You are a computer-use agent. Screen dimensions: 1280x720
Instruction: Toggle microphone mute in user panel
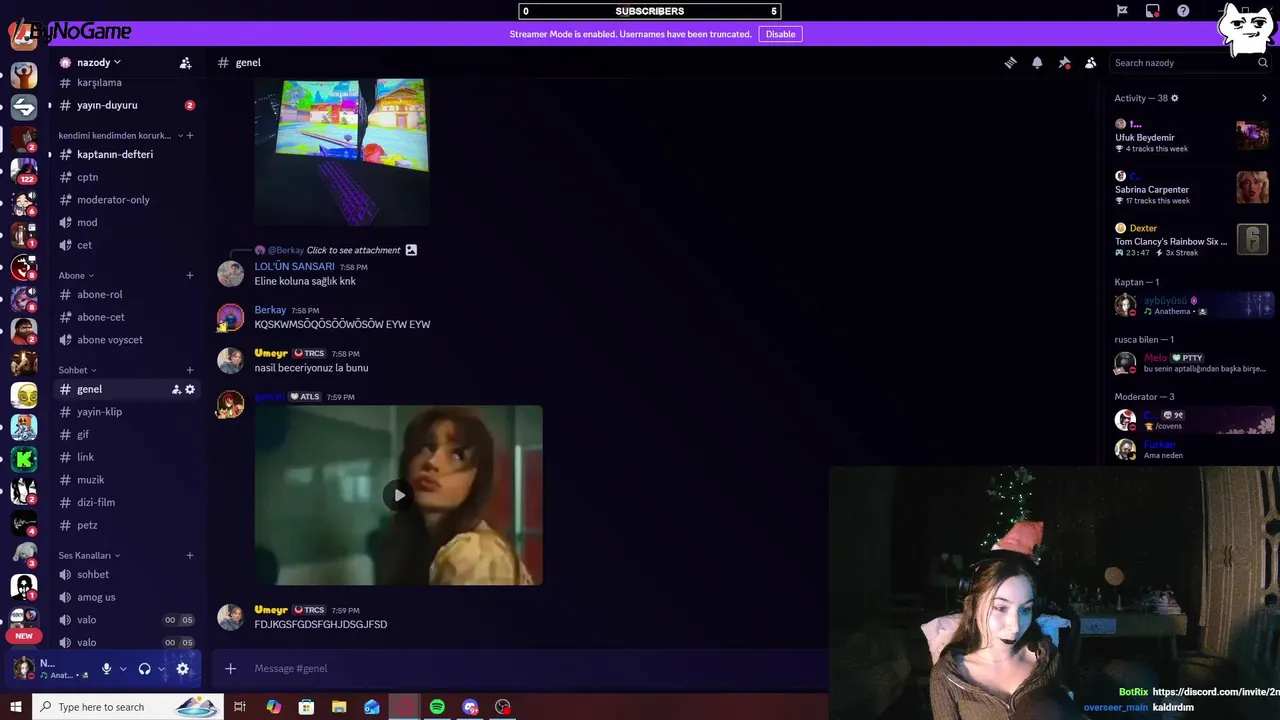tap(106, 669)
